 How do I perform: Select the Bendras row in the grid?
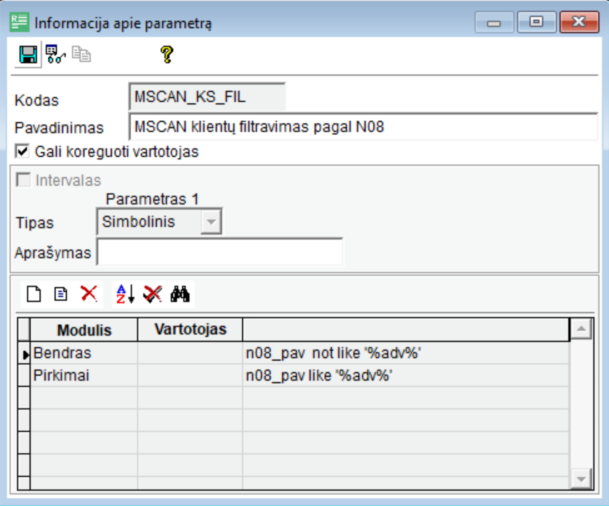point(83,353)
